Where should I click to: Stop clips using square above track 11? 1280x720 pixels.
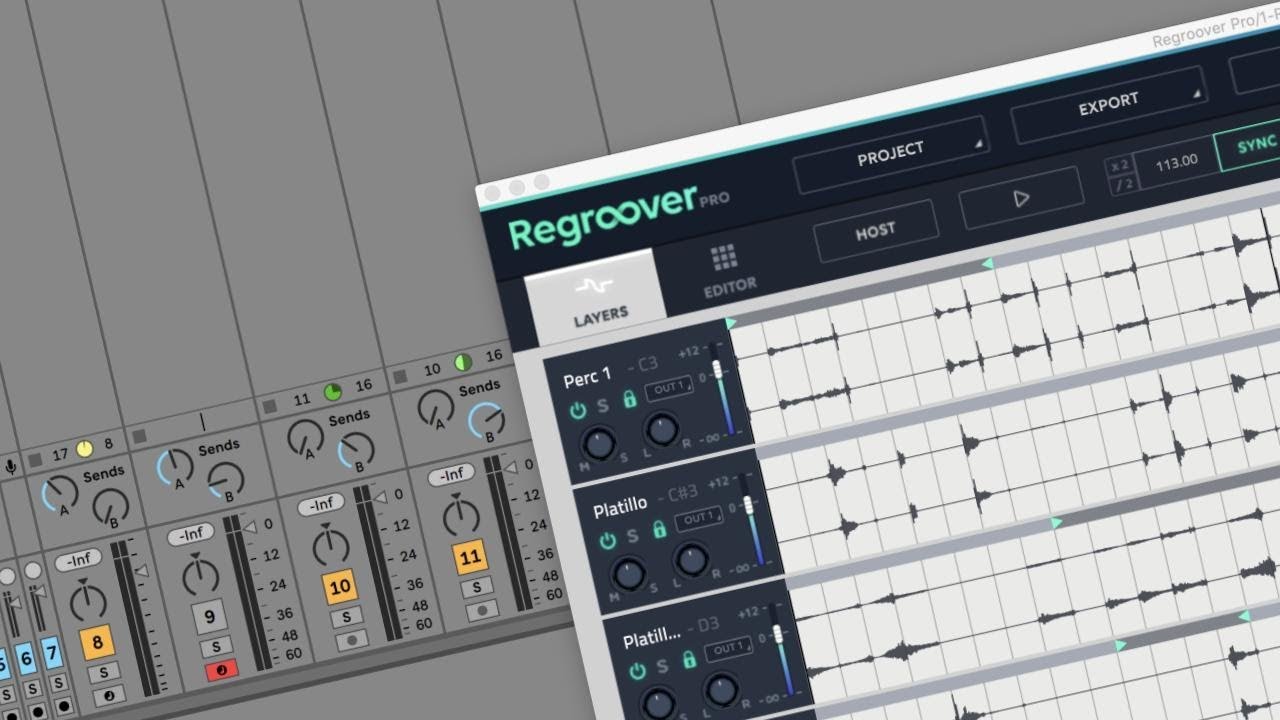400,377
